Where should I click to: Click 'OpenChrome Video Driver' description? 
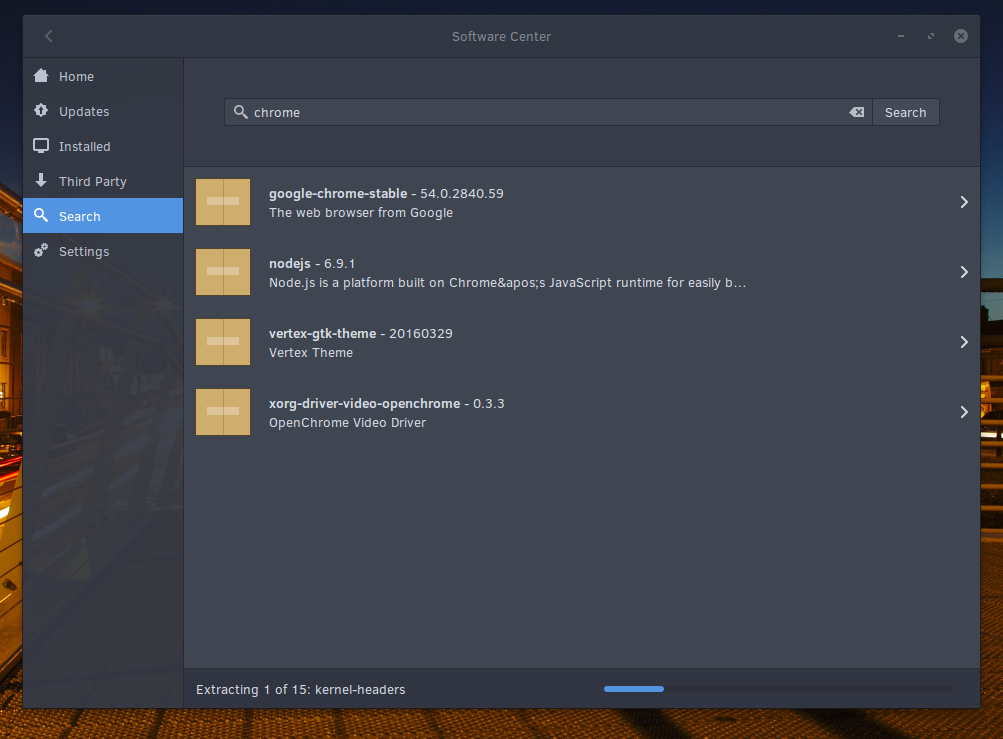347,423
